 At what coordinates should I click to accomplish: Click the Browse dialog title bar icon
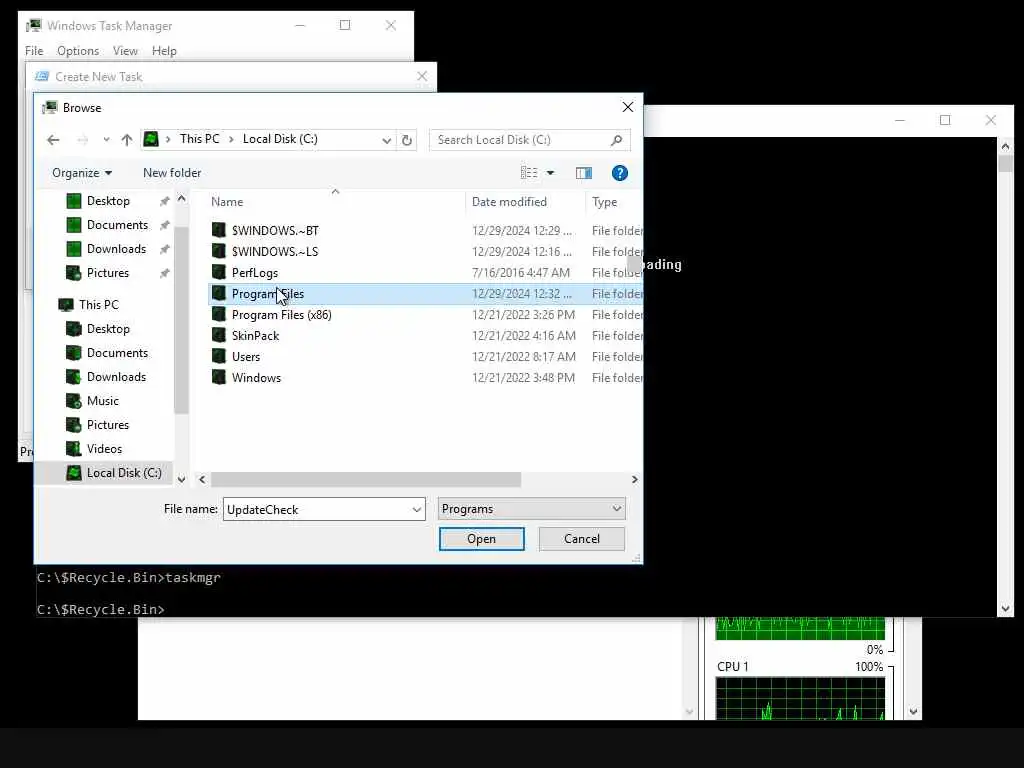pyautogui.click(x=50, y=108)
